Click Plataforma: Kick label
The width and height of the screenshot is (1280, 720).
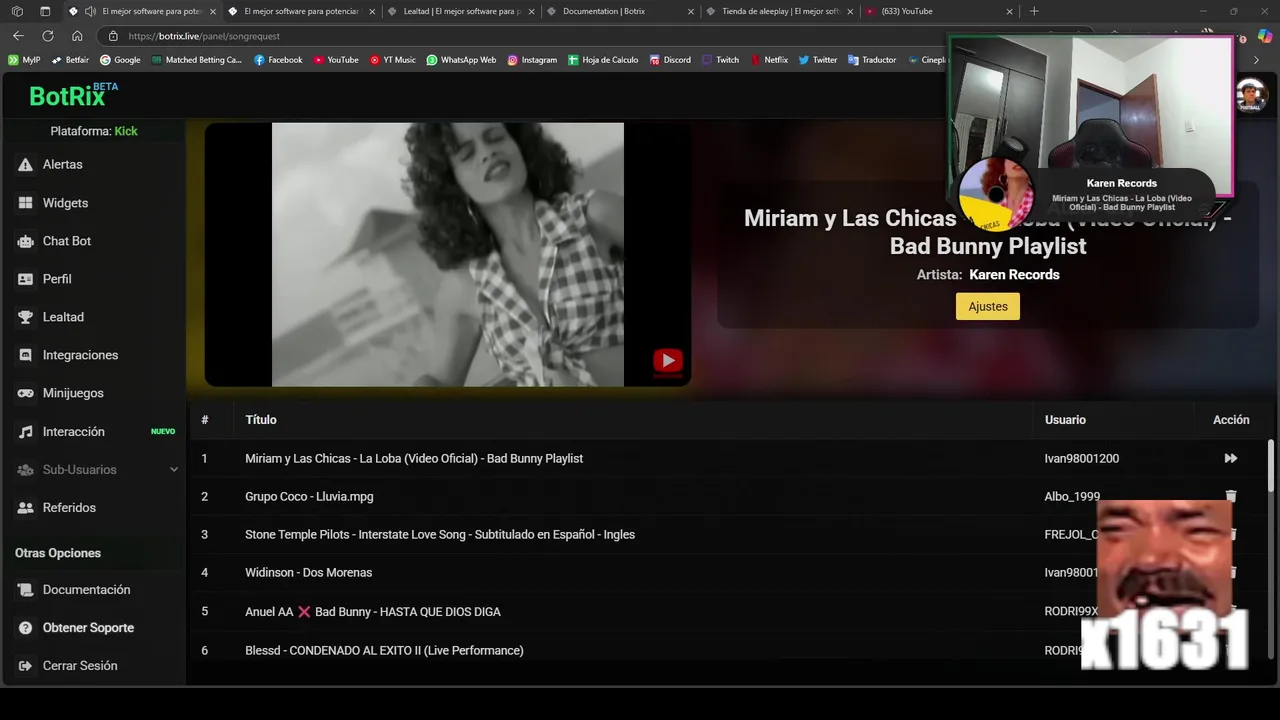[x=94, y=131]
